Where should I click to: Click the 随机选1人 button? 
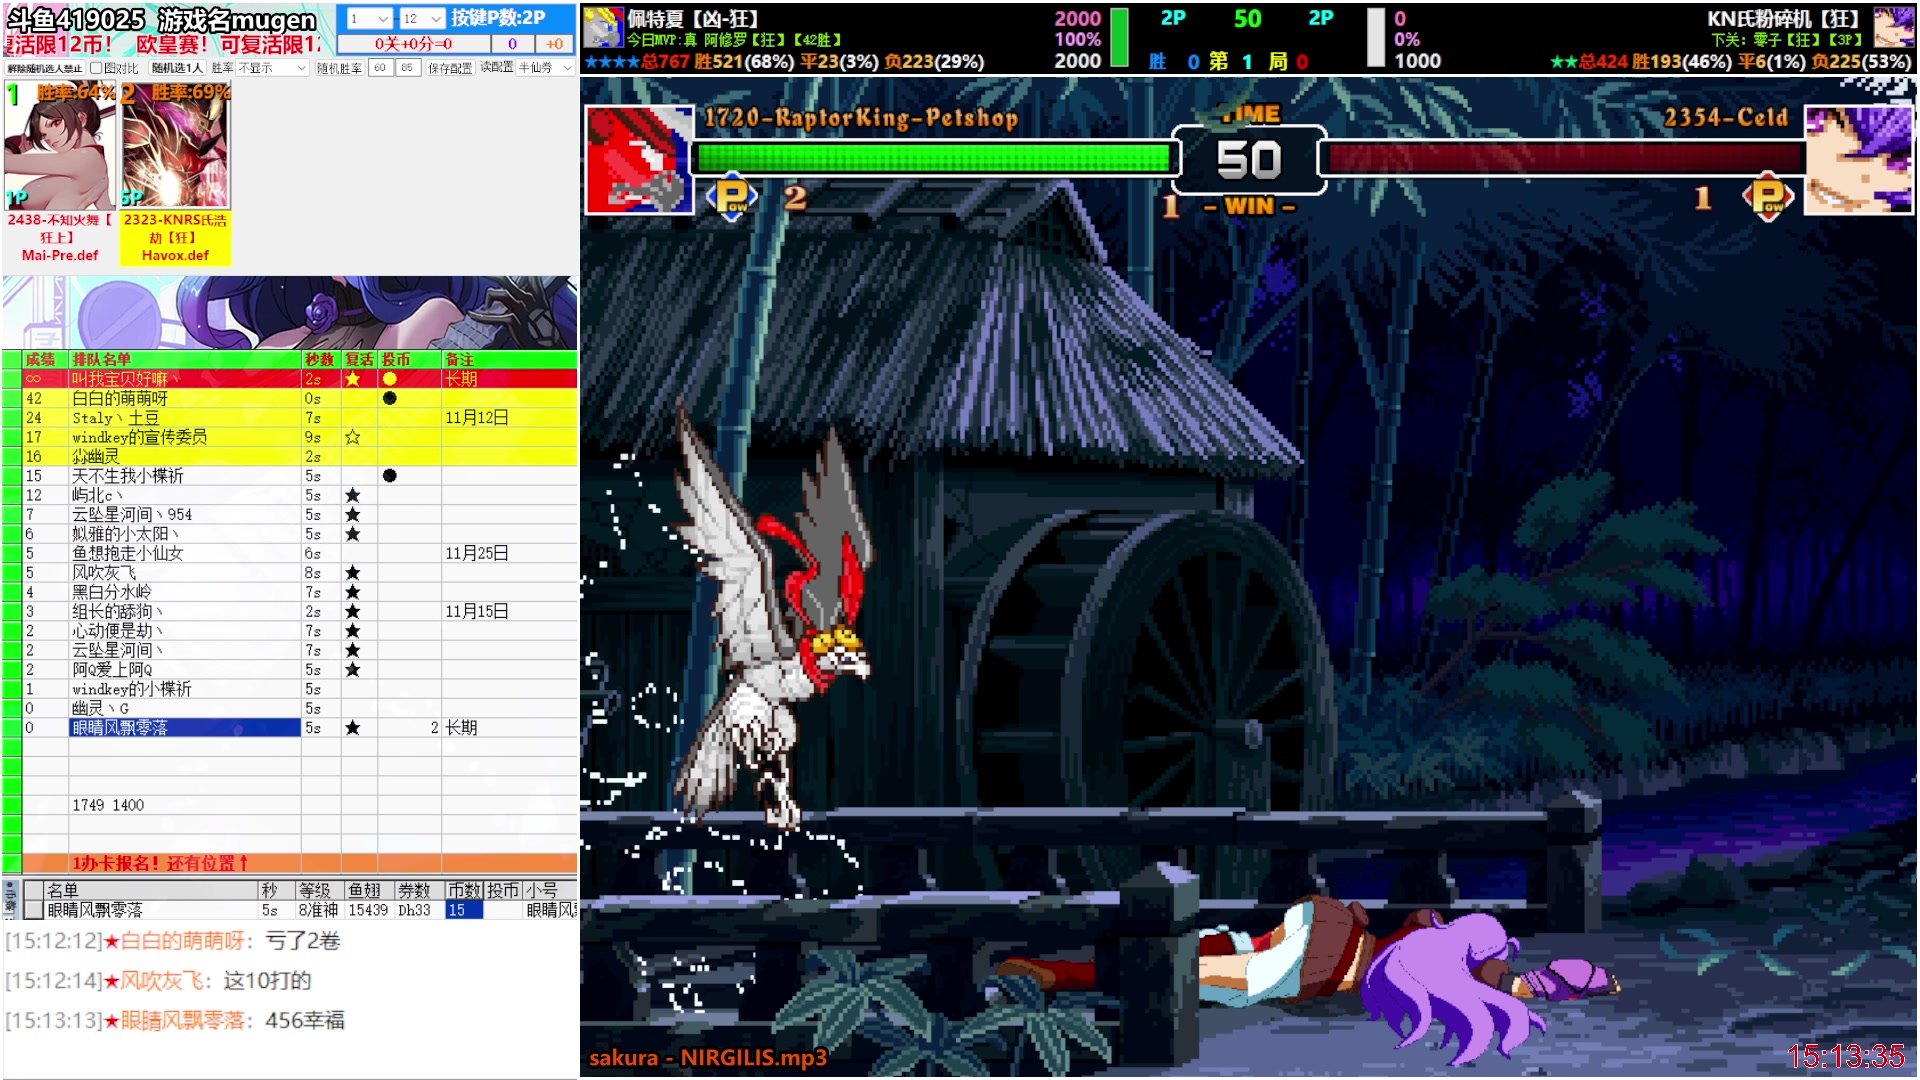[x=177, y=68]
